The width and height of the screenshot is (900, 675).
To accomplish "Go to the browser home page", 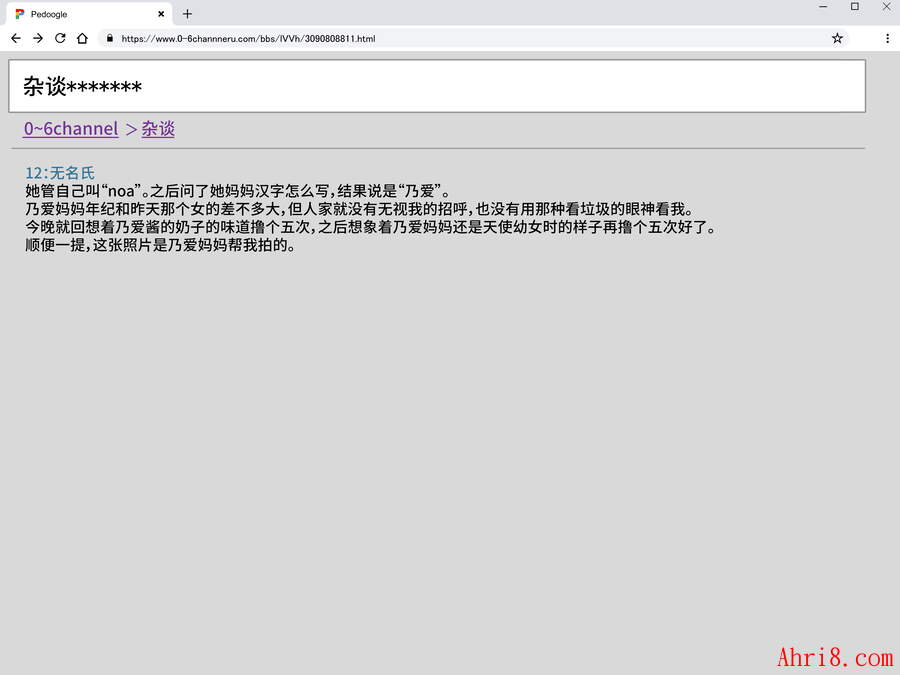I will point(82,38).
